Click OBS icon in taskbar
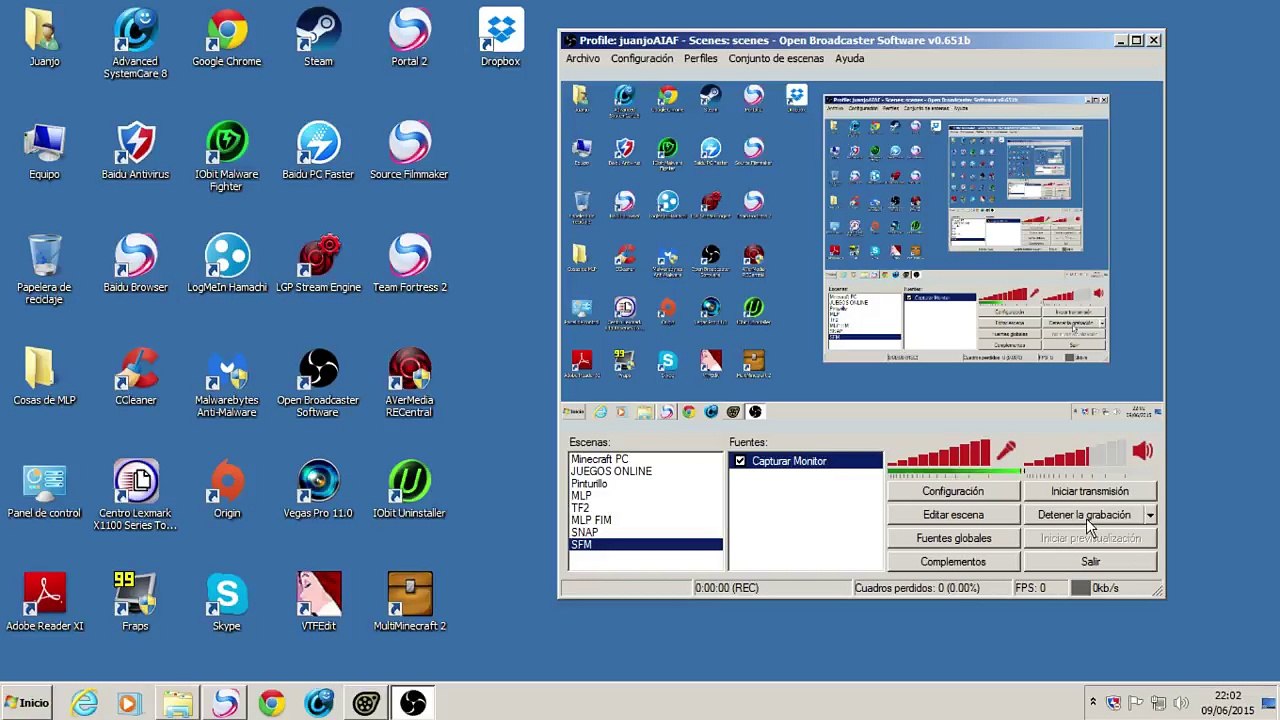This screenshot has width=1280, height=720. tap(413, 704)
